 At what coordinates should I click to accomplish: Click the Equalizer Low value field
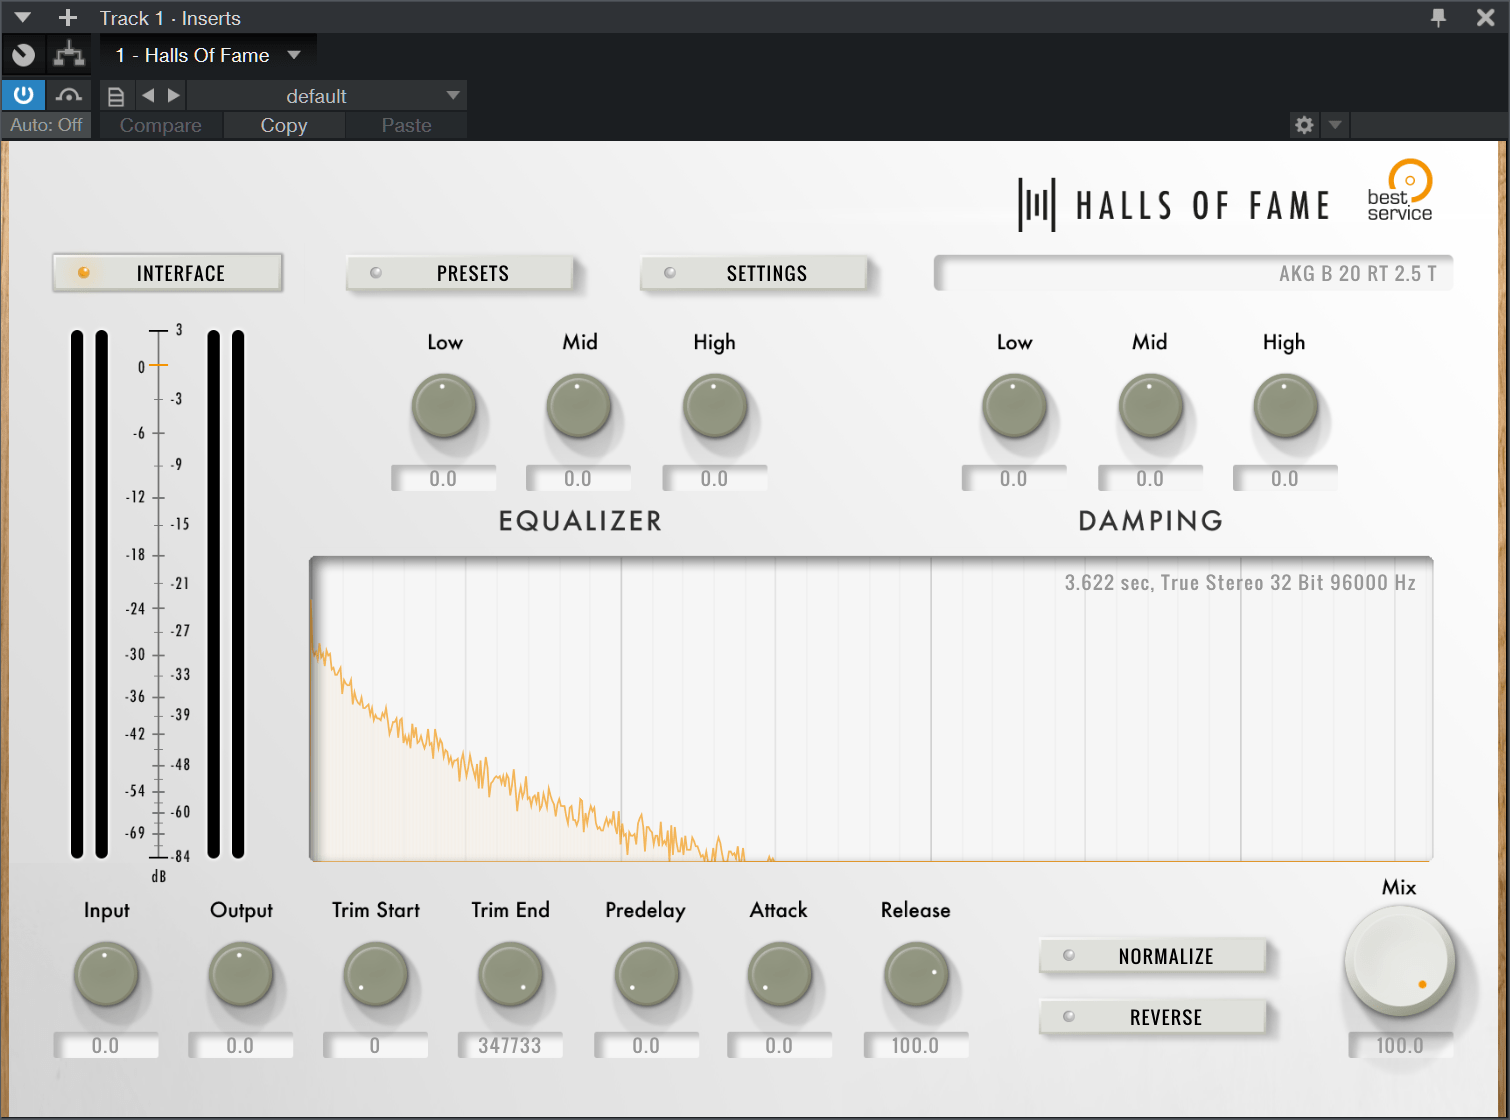tap(443, 478)
